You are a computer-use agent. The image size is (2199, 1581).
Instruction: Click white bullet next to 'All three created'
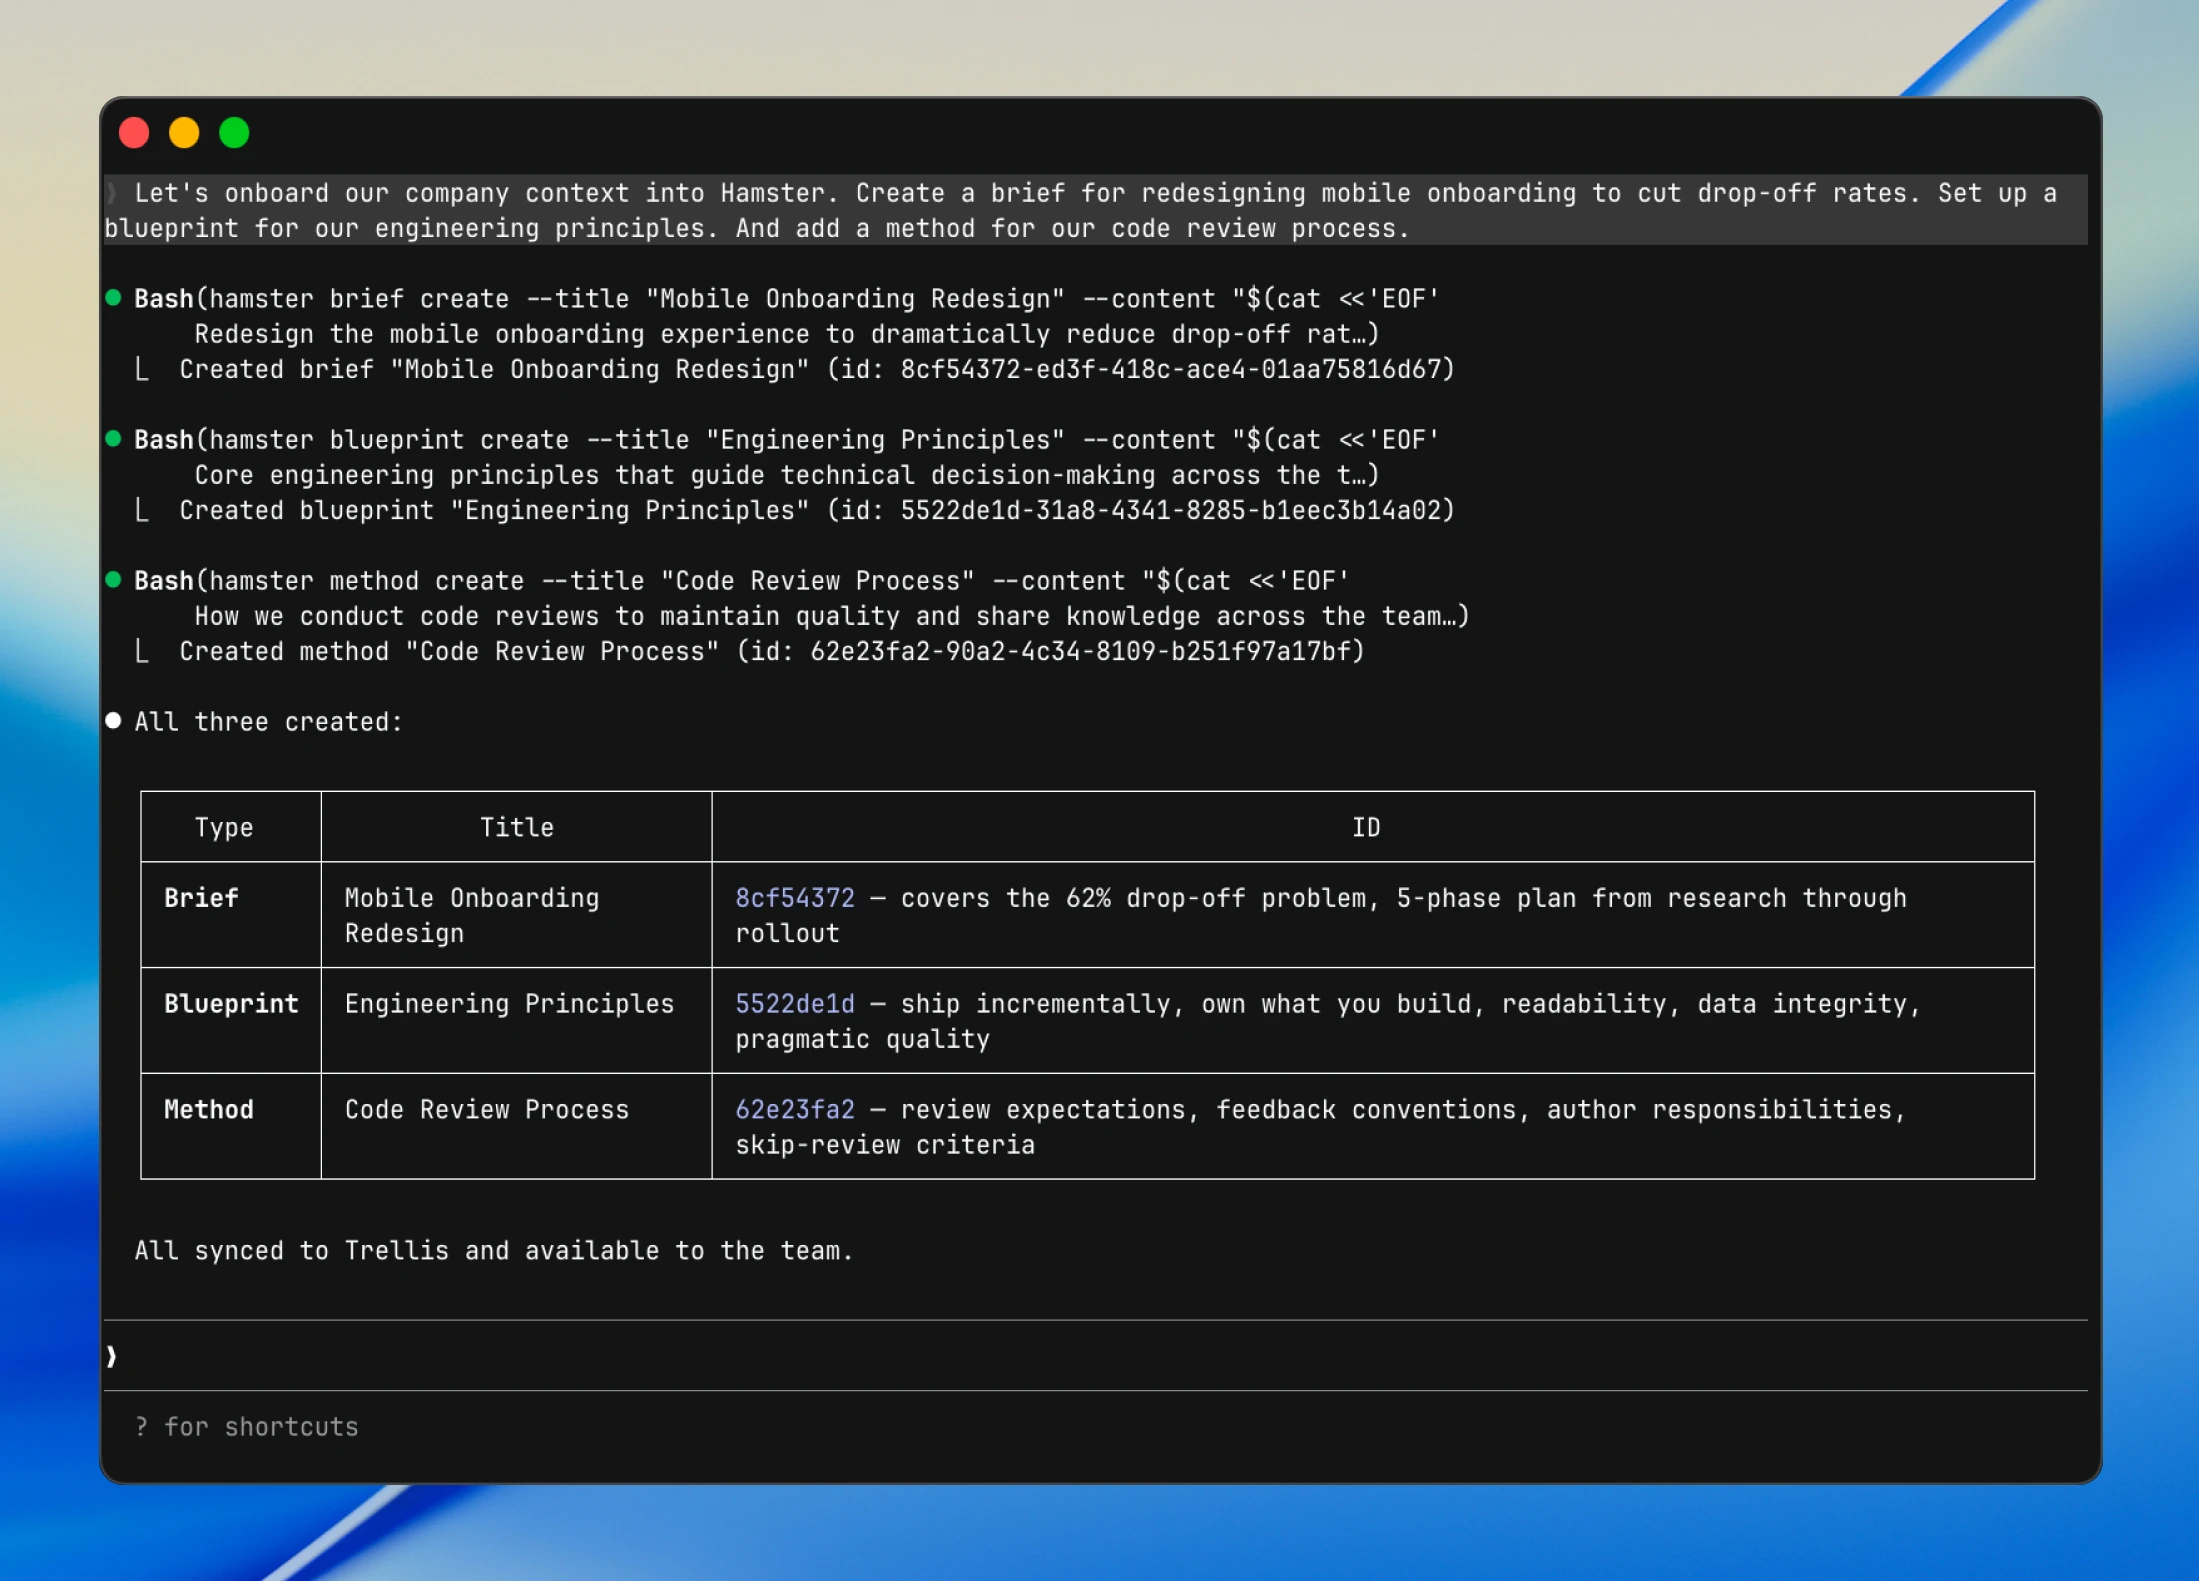(114, 721)
